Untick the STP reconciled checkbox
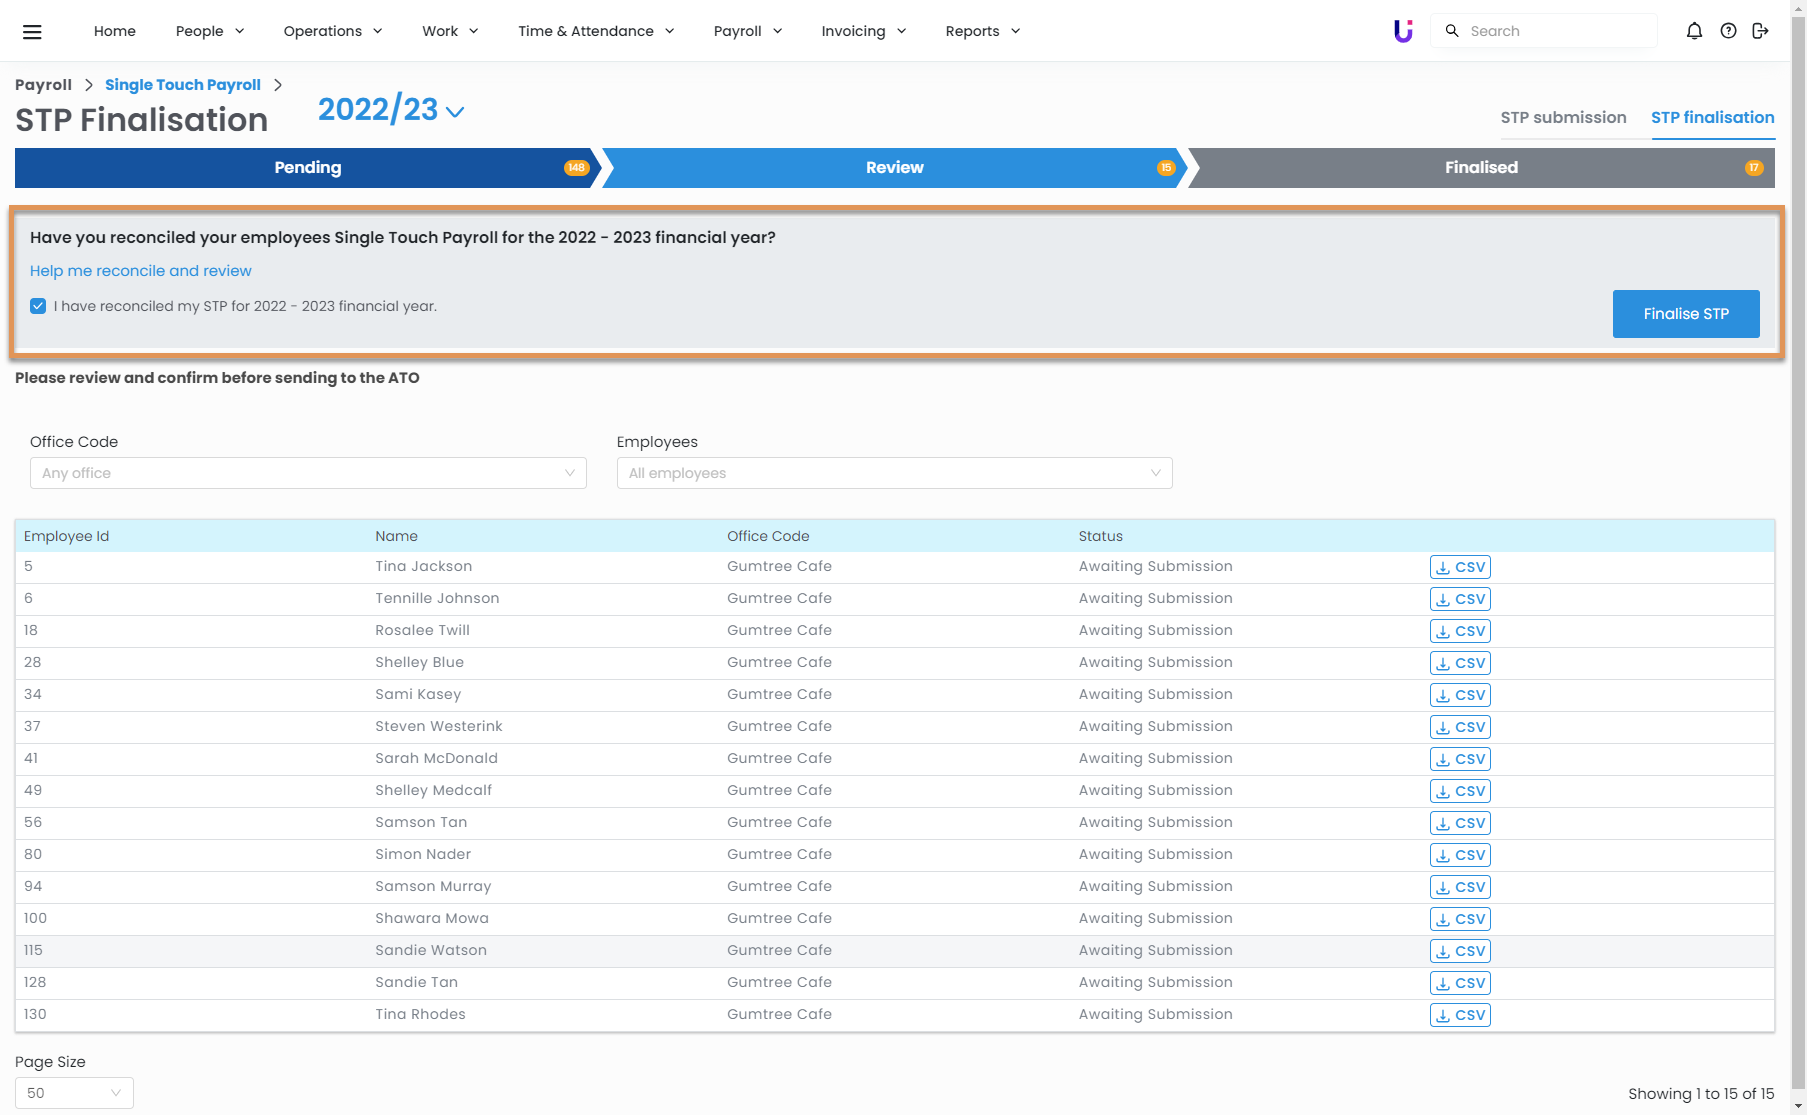This screenshot has width=1807, height=1115. pyautogui.click(x=38, y=306)
